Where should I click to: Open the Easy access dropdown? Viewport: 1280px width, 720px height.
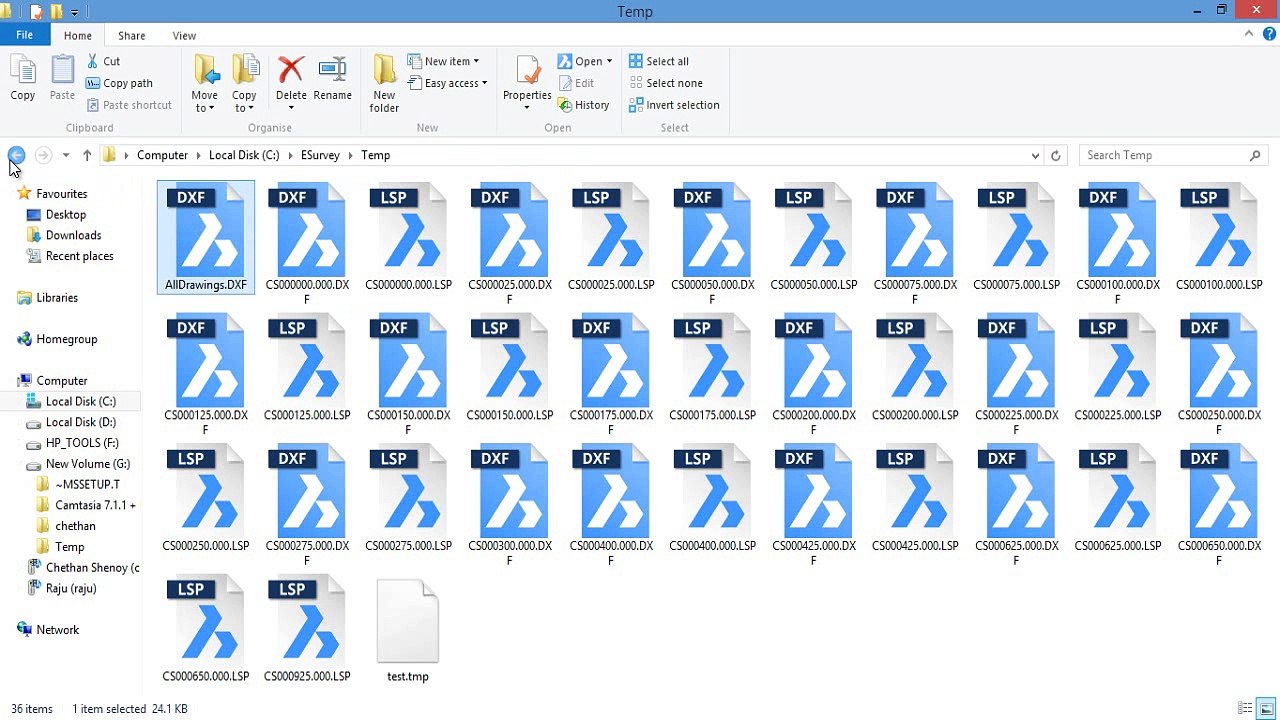[448, 83]
